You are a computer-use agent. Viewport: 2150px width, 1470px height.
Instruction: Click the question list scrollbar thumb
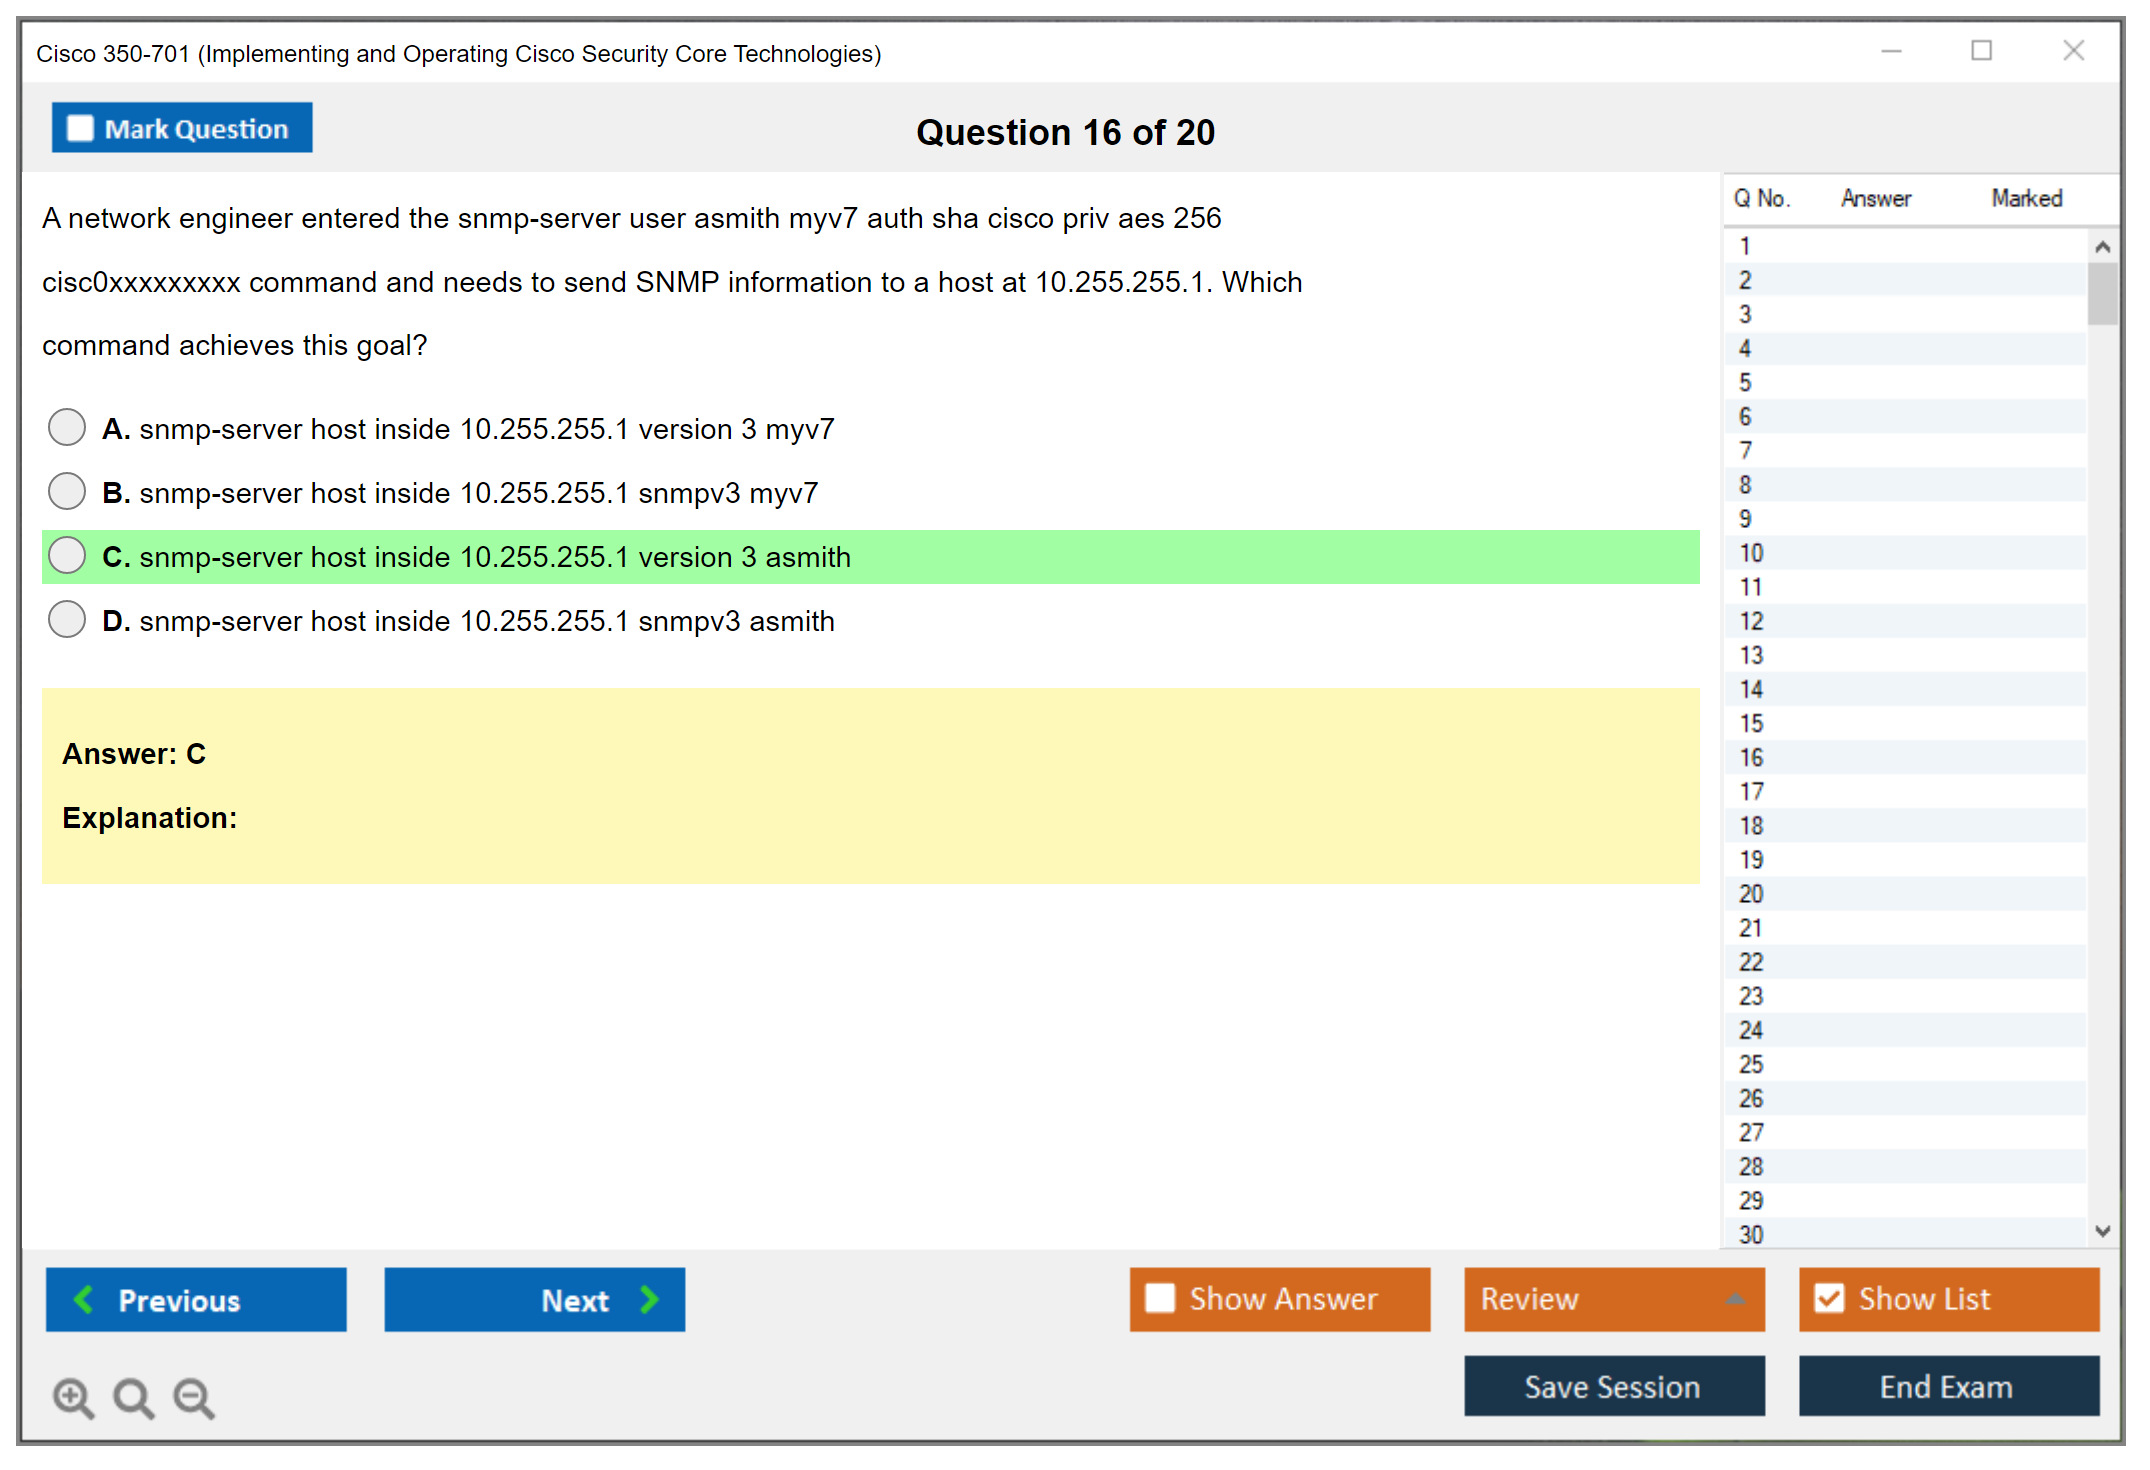click(2102, 293)
